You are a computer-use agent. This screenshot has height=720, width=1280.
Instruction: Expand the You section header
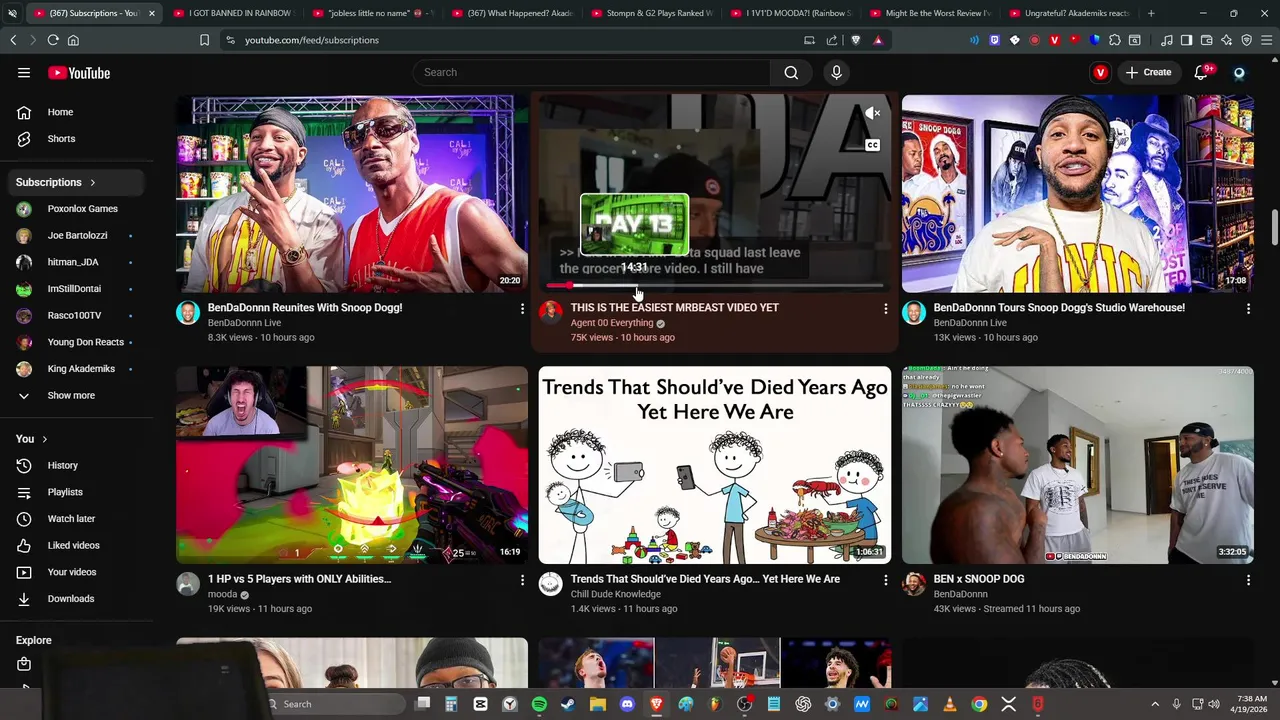[x=32, y=439]
